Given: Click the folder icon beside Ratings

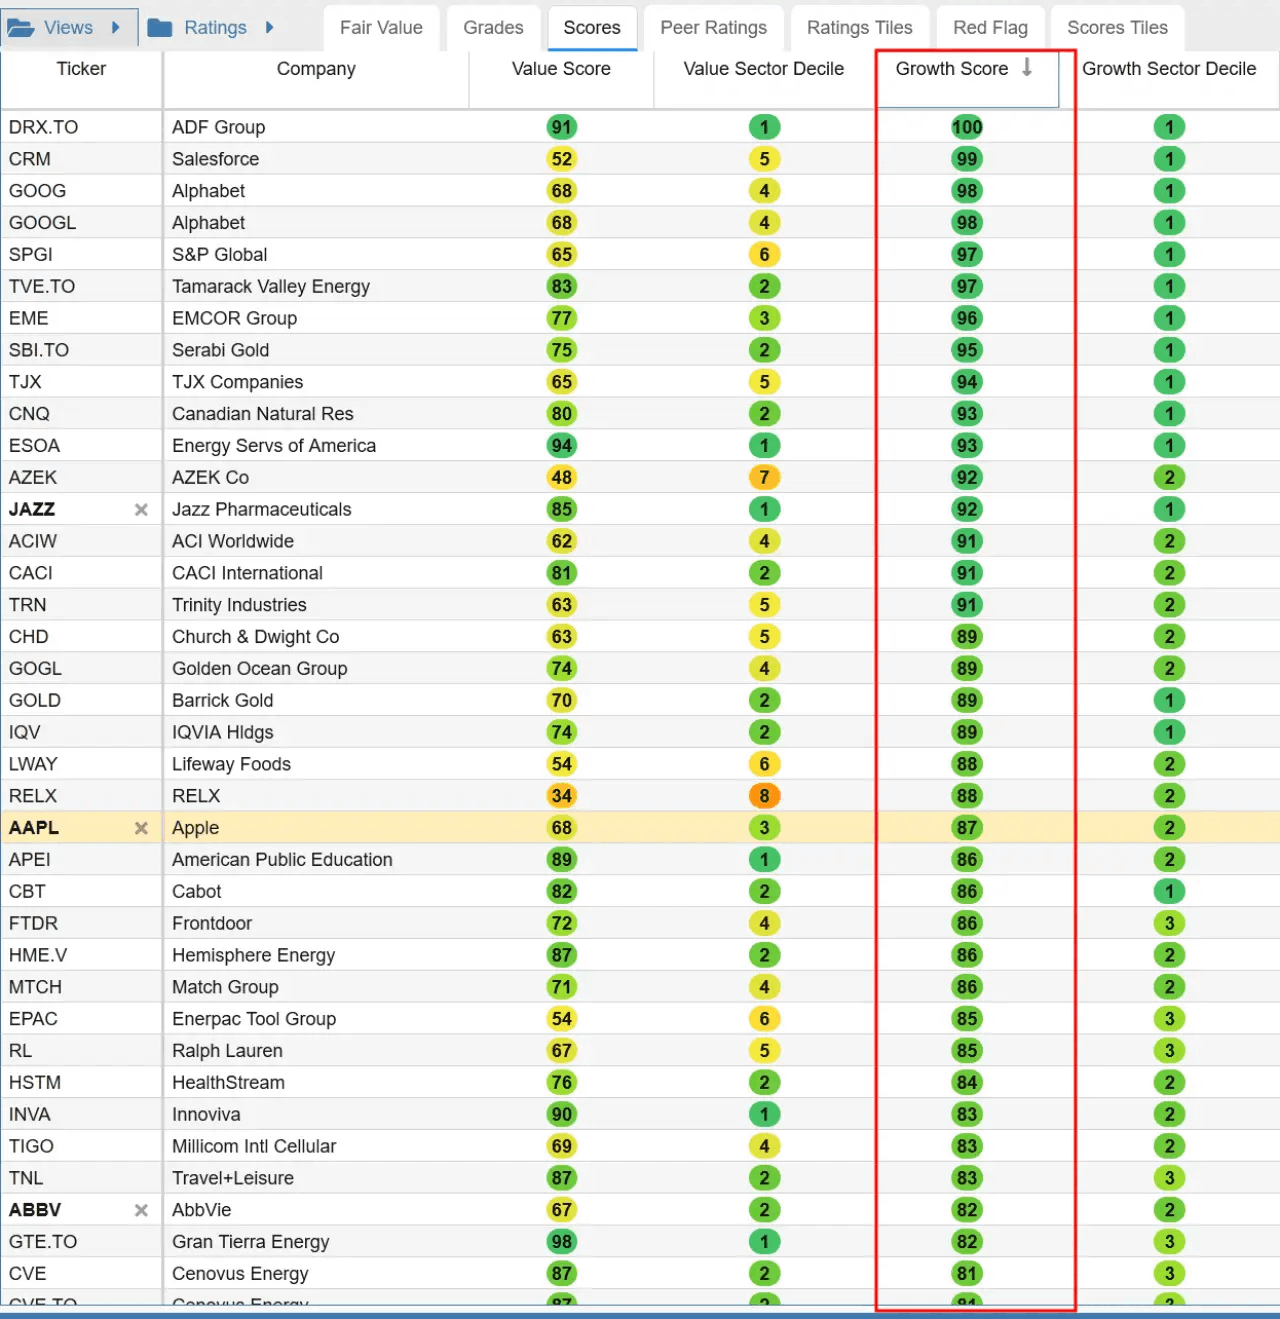Looking at the screenshot, I should (163, 27).
